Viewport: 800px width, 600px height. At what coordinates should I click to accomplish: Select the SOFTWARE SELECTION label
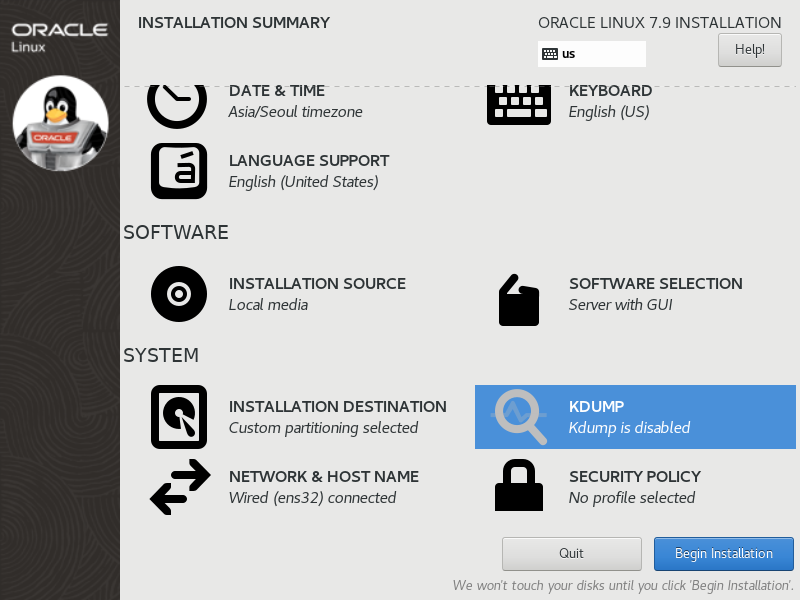[656, 284]
